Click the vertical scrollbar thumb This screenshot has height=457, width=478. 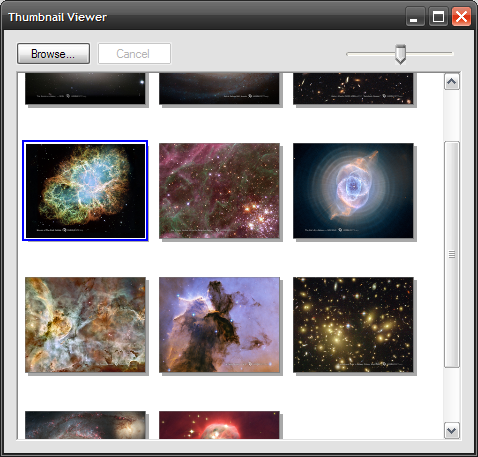point(452,255)
